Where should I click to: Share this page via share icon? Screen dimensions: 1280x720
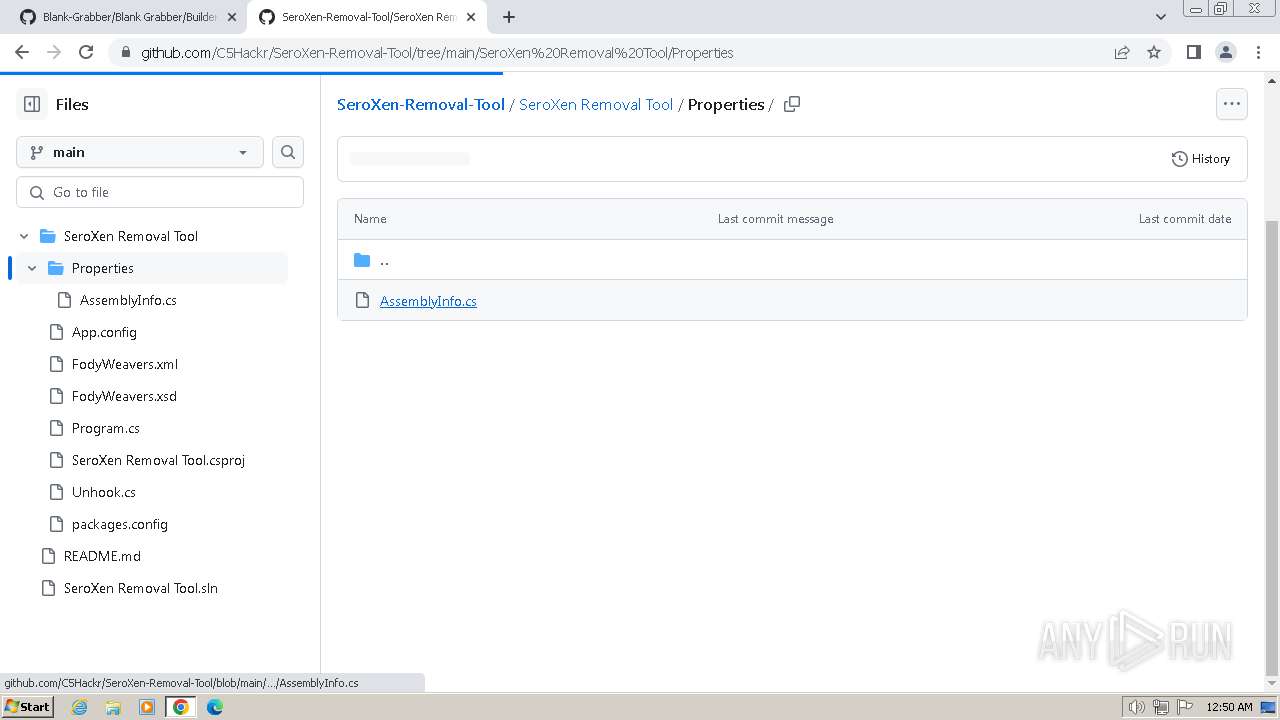click(x=1122, y=52)
